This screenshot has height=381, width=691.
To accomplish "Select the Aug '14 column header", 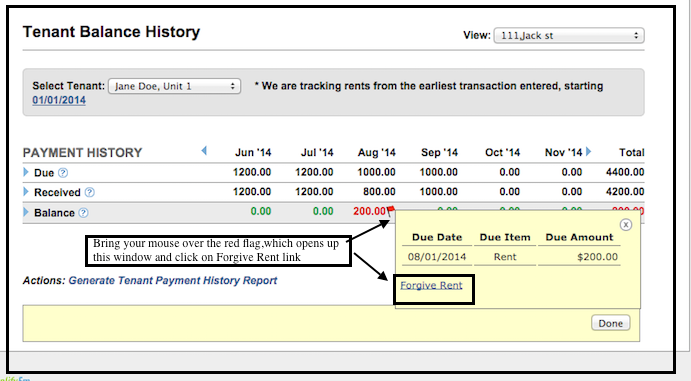I will 376,152.
